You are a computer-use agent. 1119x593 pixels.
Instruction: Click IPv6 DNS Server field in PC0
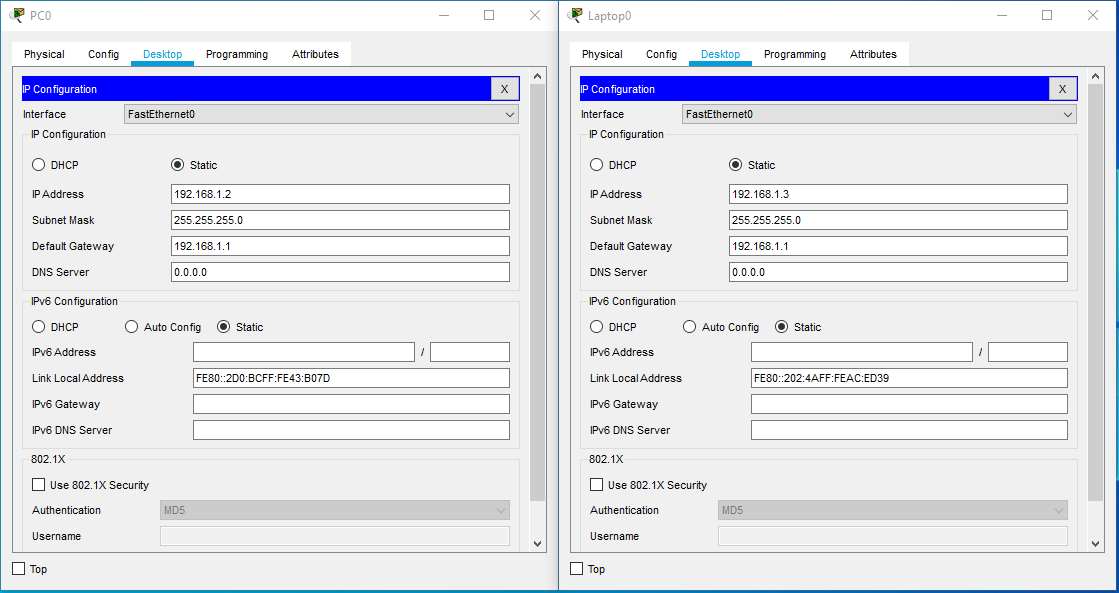[x=351, y=430]
